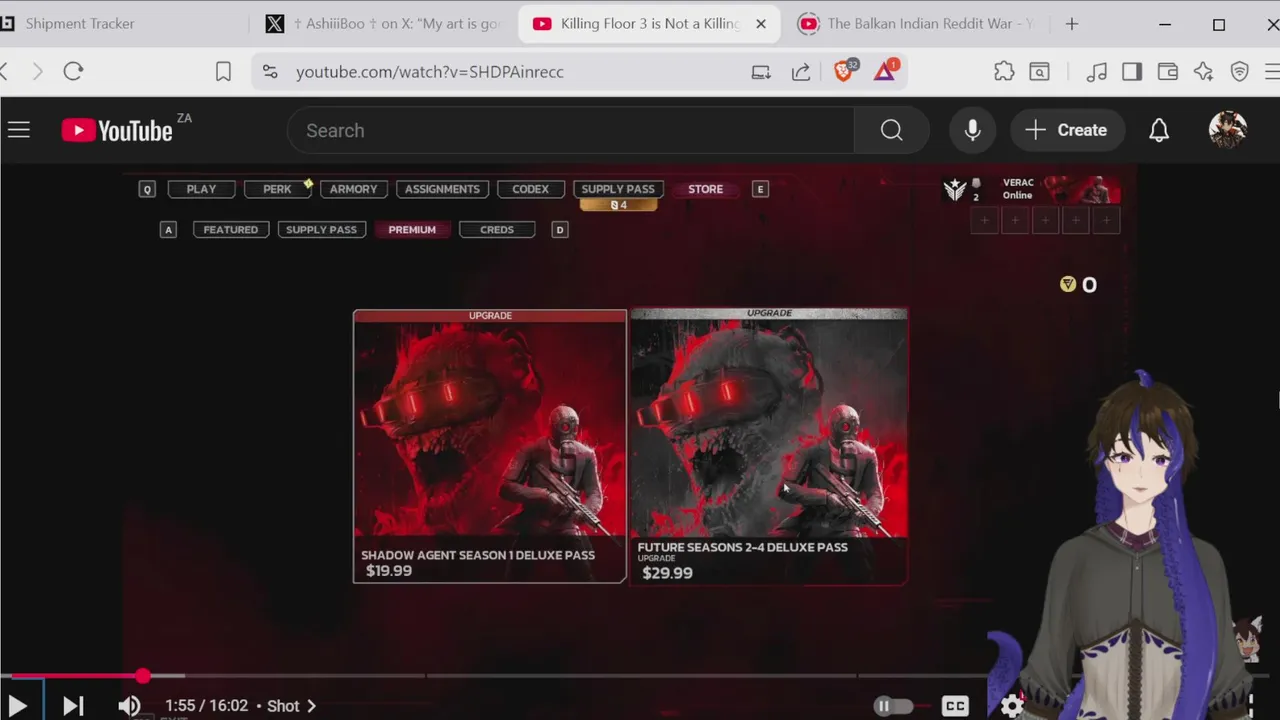The height and width of the screenshot is (720, 1280).
Task: Switch to Balkan Indian Reddit War tab
Action: point(917,23)
